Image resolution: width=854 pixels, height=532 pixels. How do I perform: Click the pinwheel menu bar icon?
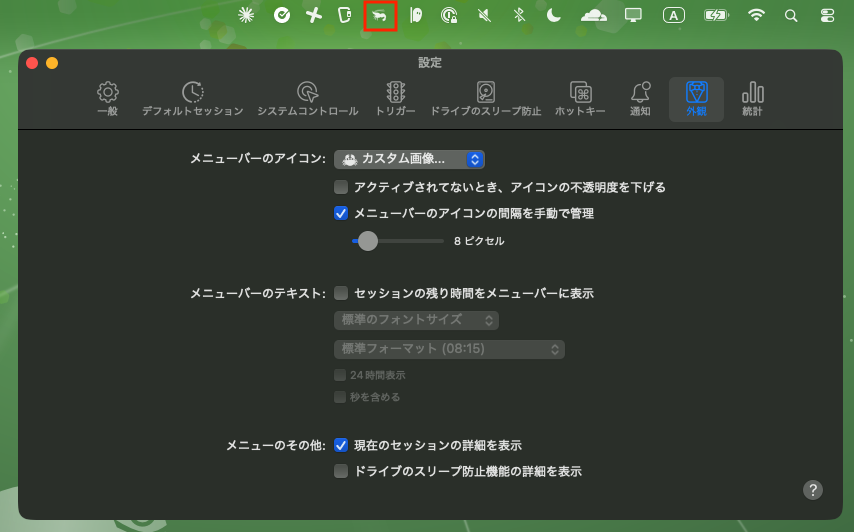(314, 15)
